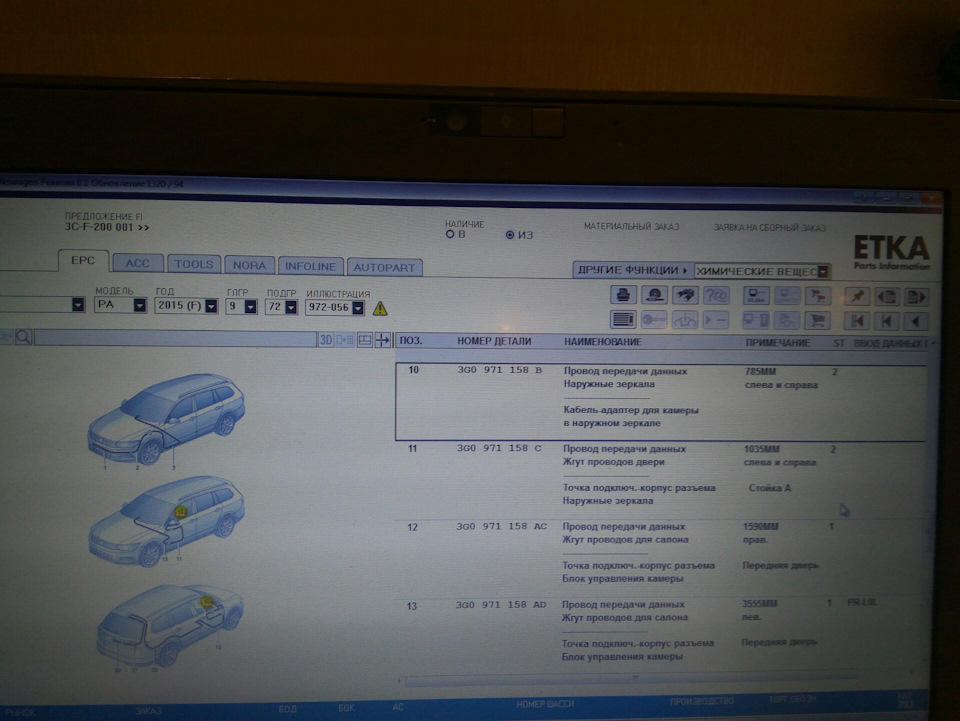Select part number 3G0 971 158 AD
960x721 pixels.
click(500, 605)
